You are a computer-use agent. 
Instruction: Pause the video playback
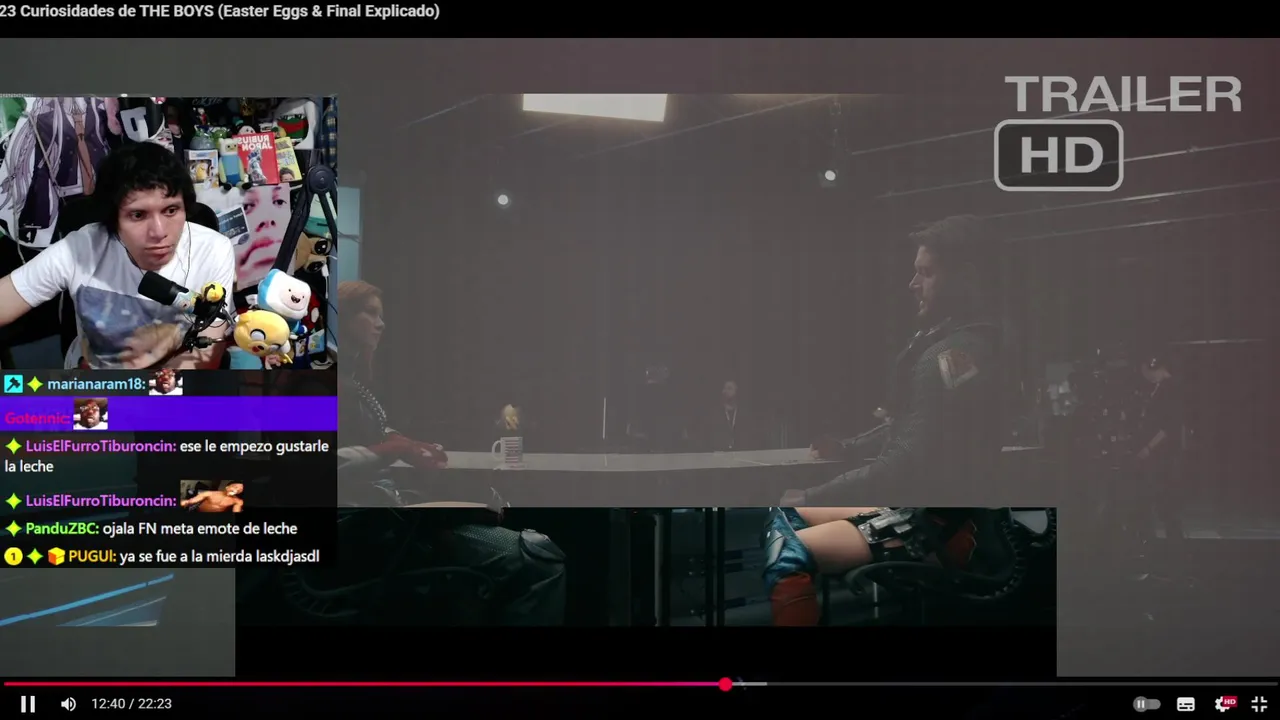coord(28,704)
